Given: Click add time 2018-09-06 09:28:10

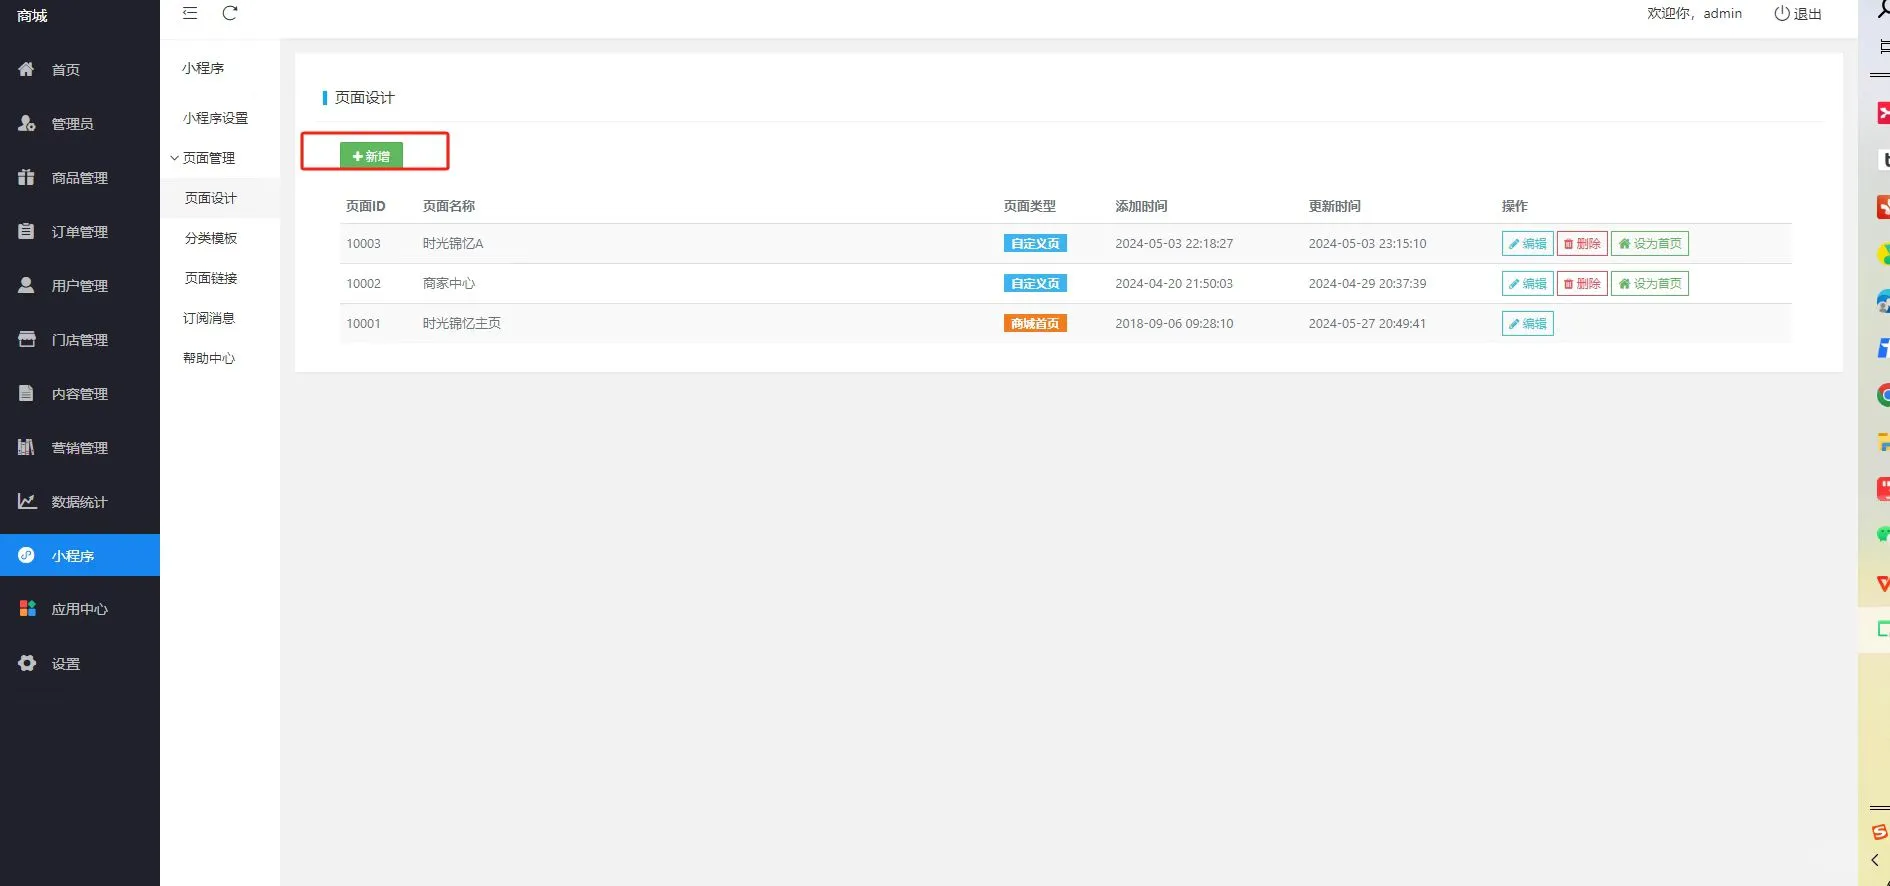Looking at the screenshot, I should click(1174, 323).
